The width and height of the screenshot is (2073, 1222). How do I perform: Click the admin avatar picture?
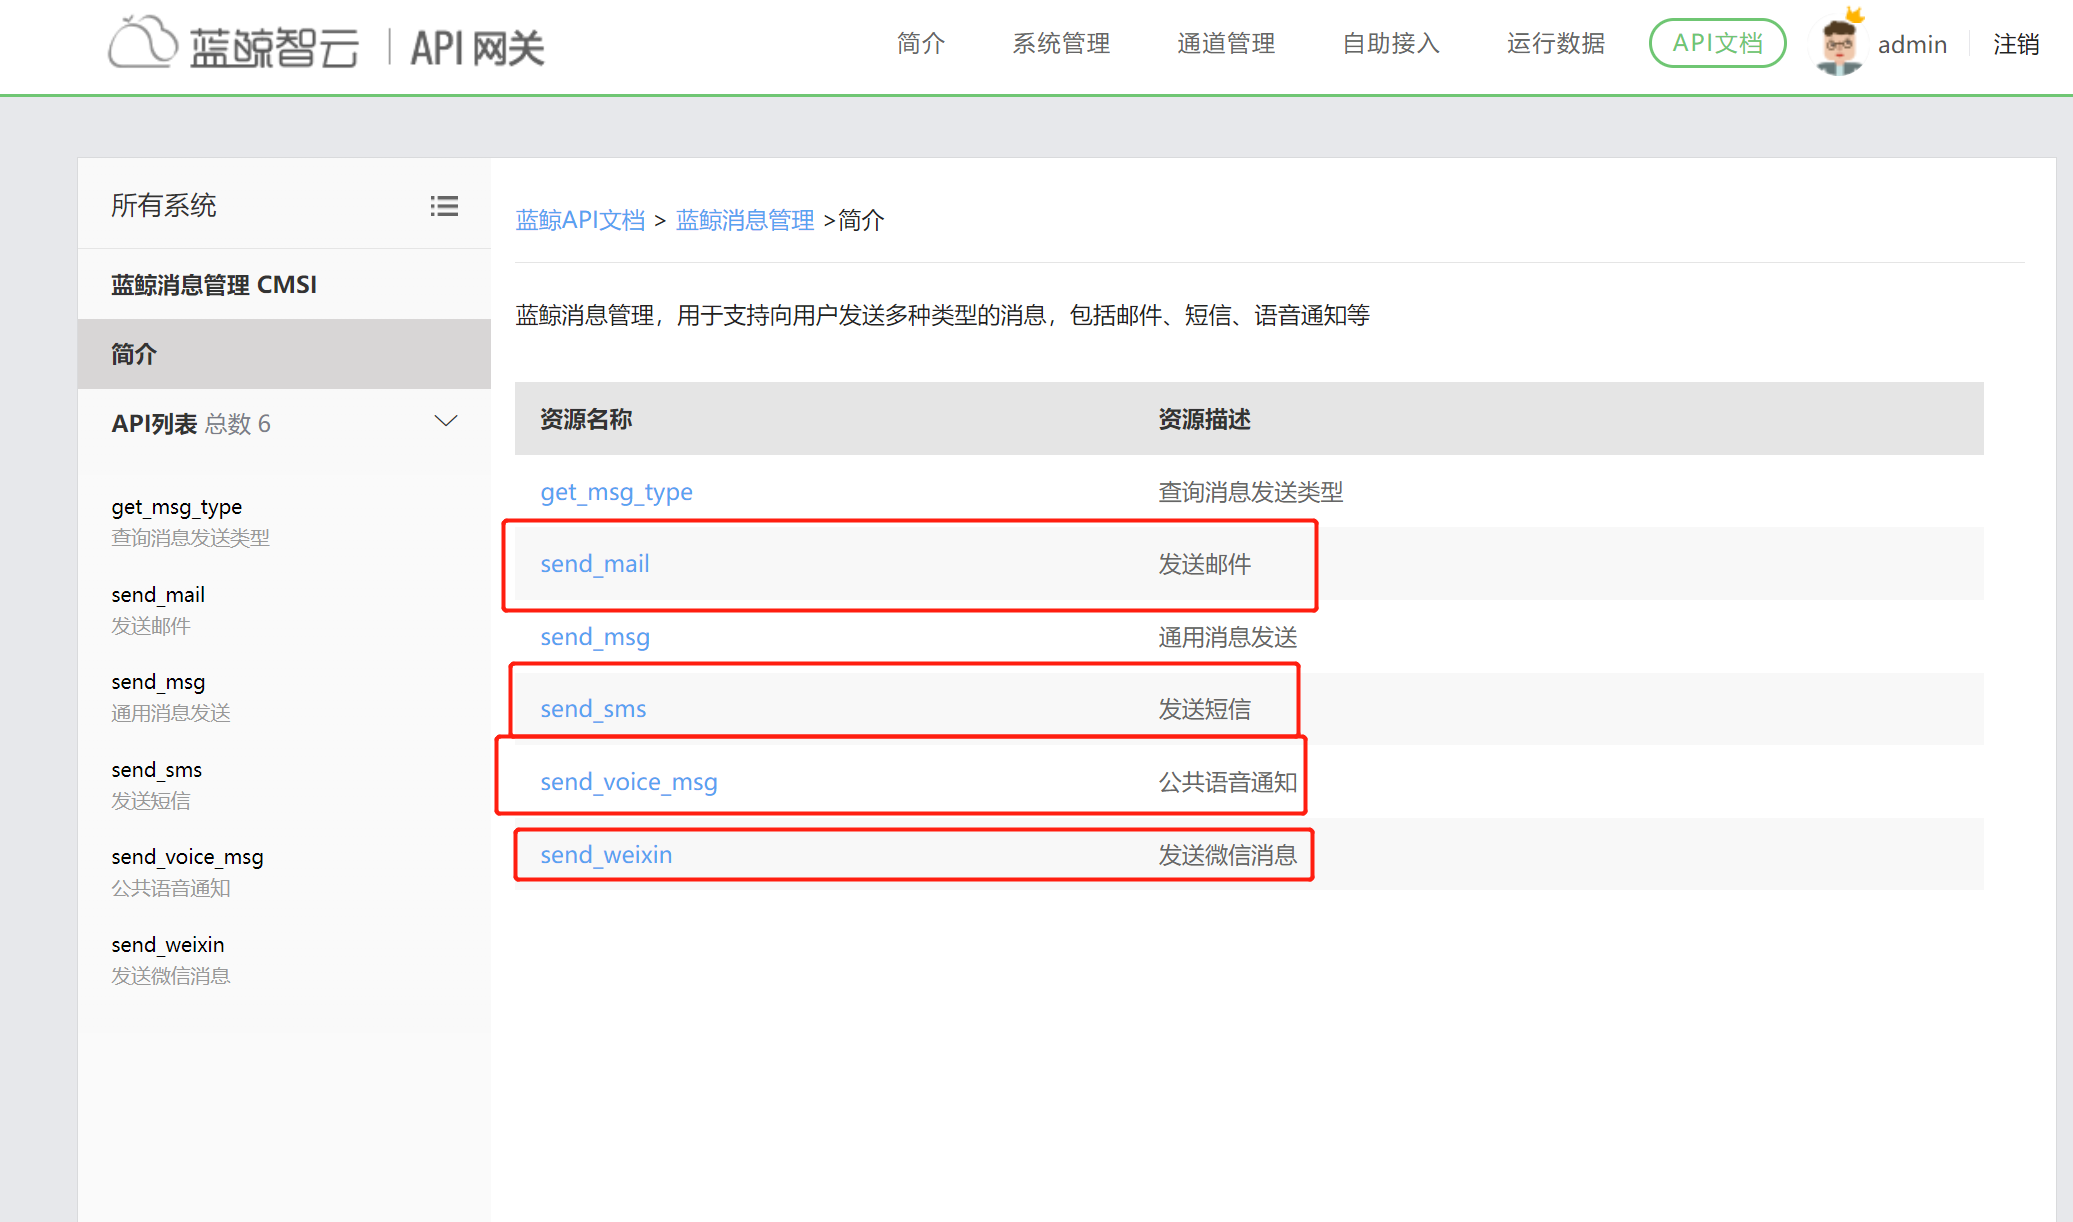(1838, 44)
